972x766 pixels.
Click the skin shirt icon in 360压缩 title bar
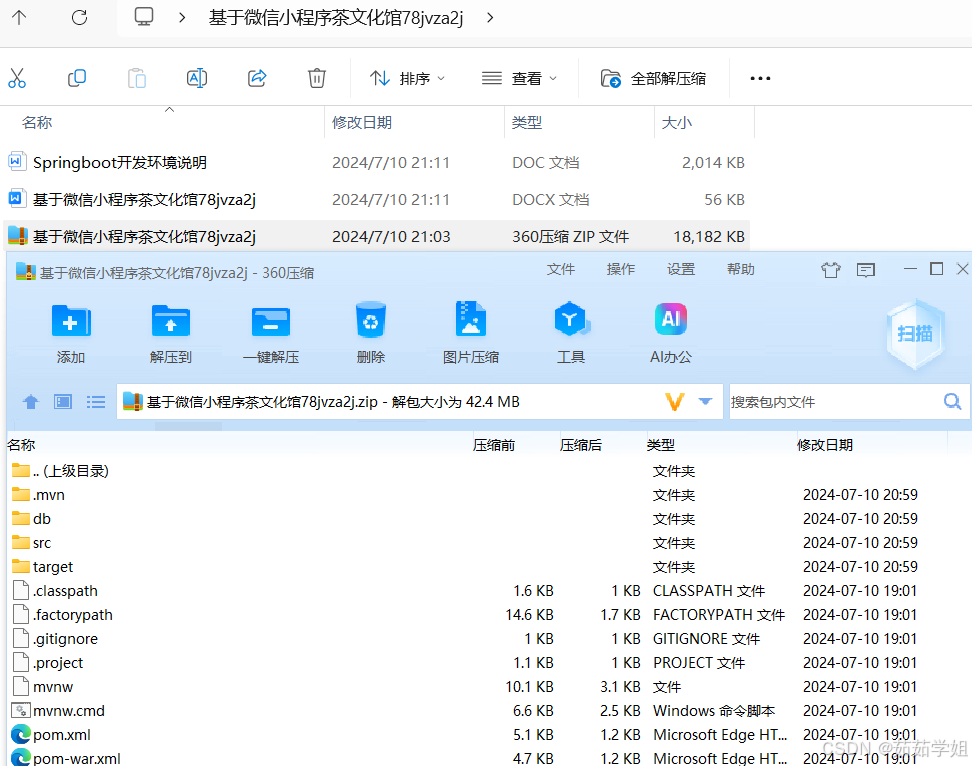pos(831,270)
